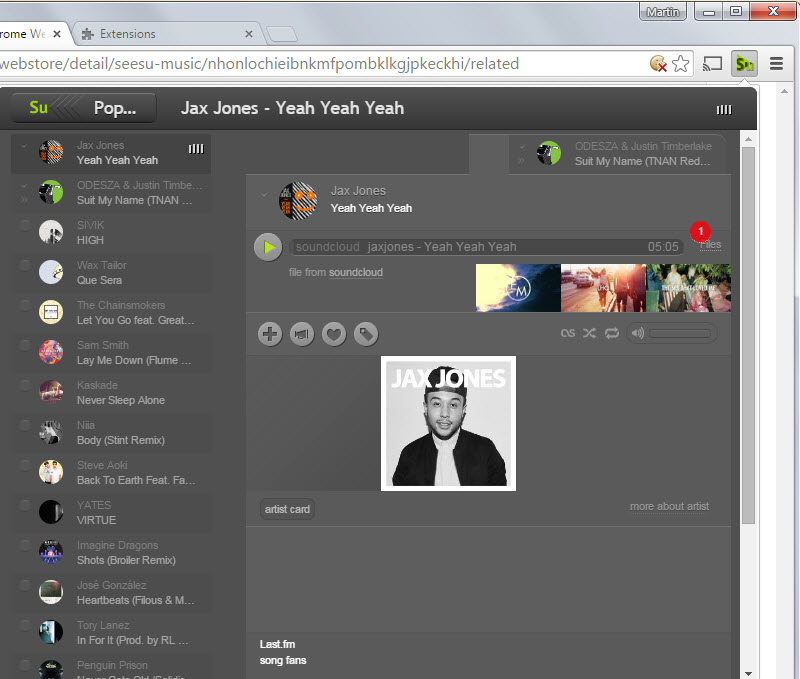Open the artist card button

[287, 509]
